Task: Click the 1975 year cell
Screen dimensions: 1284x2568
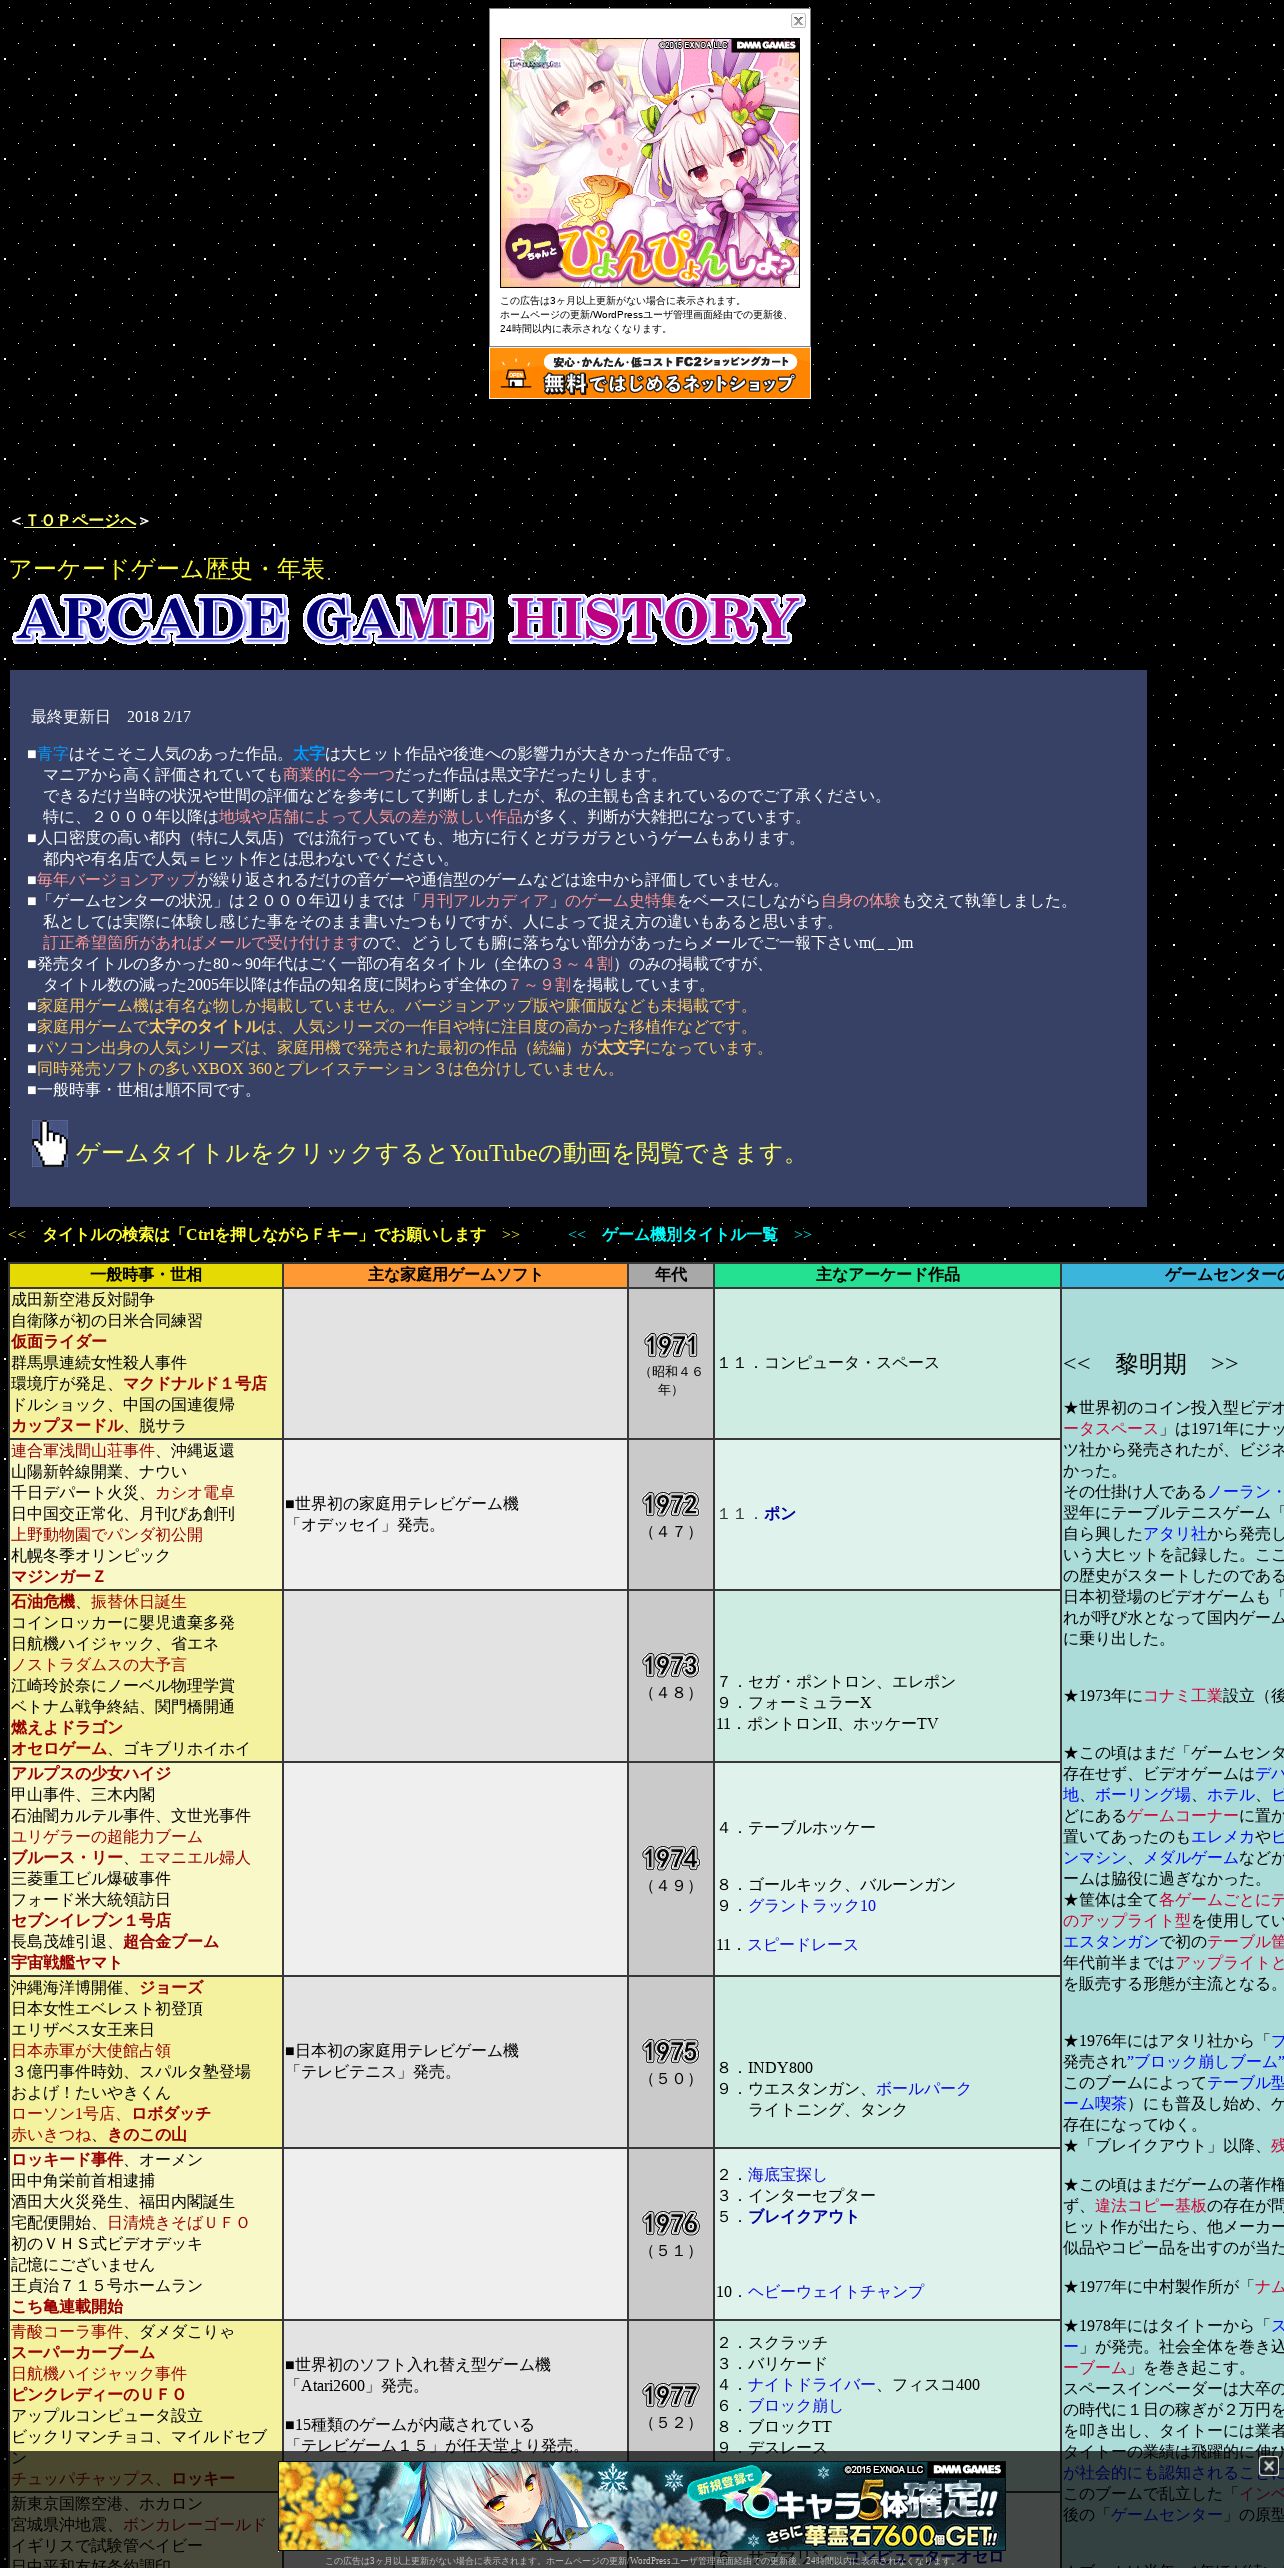Action: click(671, 2062)
